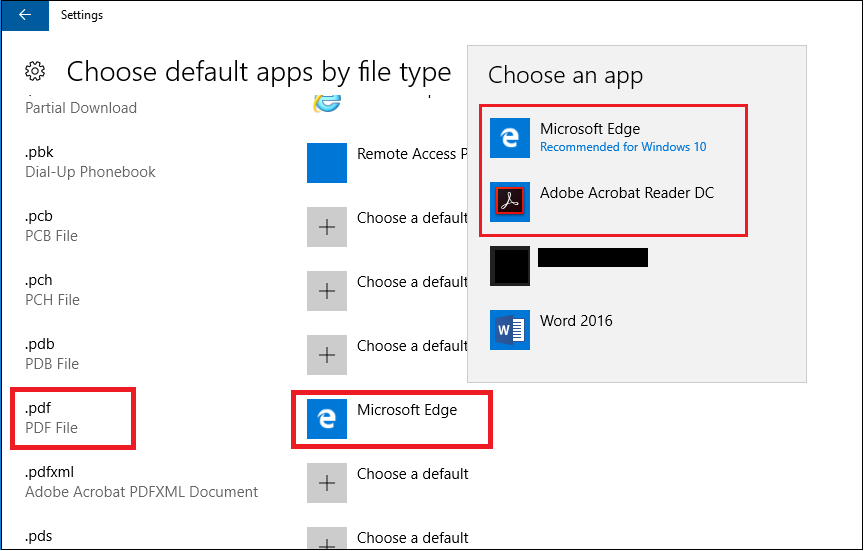Viewport: 864px width, 551px height.
Task: Click the 'PCB File' description
Action: (x=51, y=236)
